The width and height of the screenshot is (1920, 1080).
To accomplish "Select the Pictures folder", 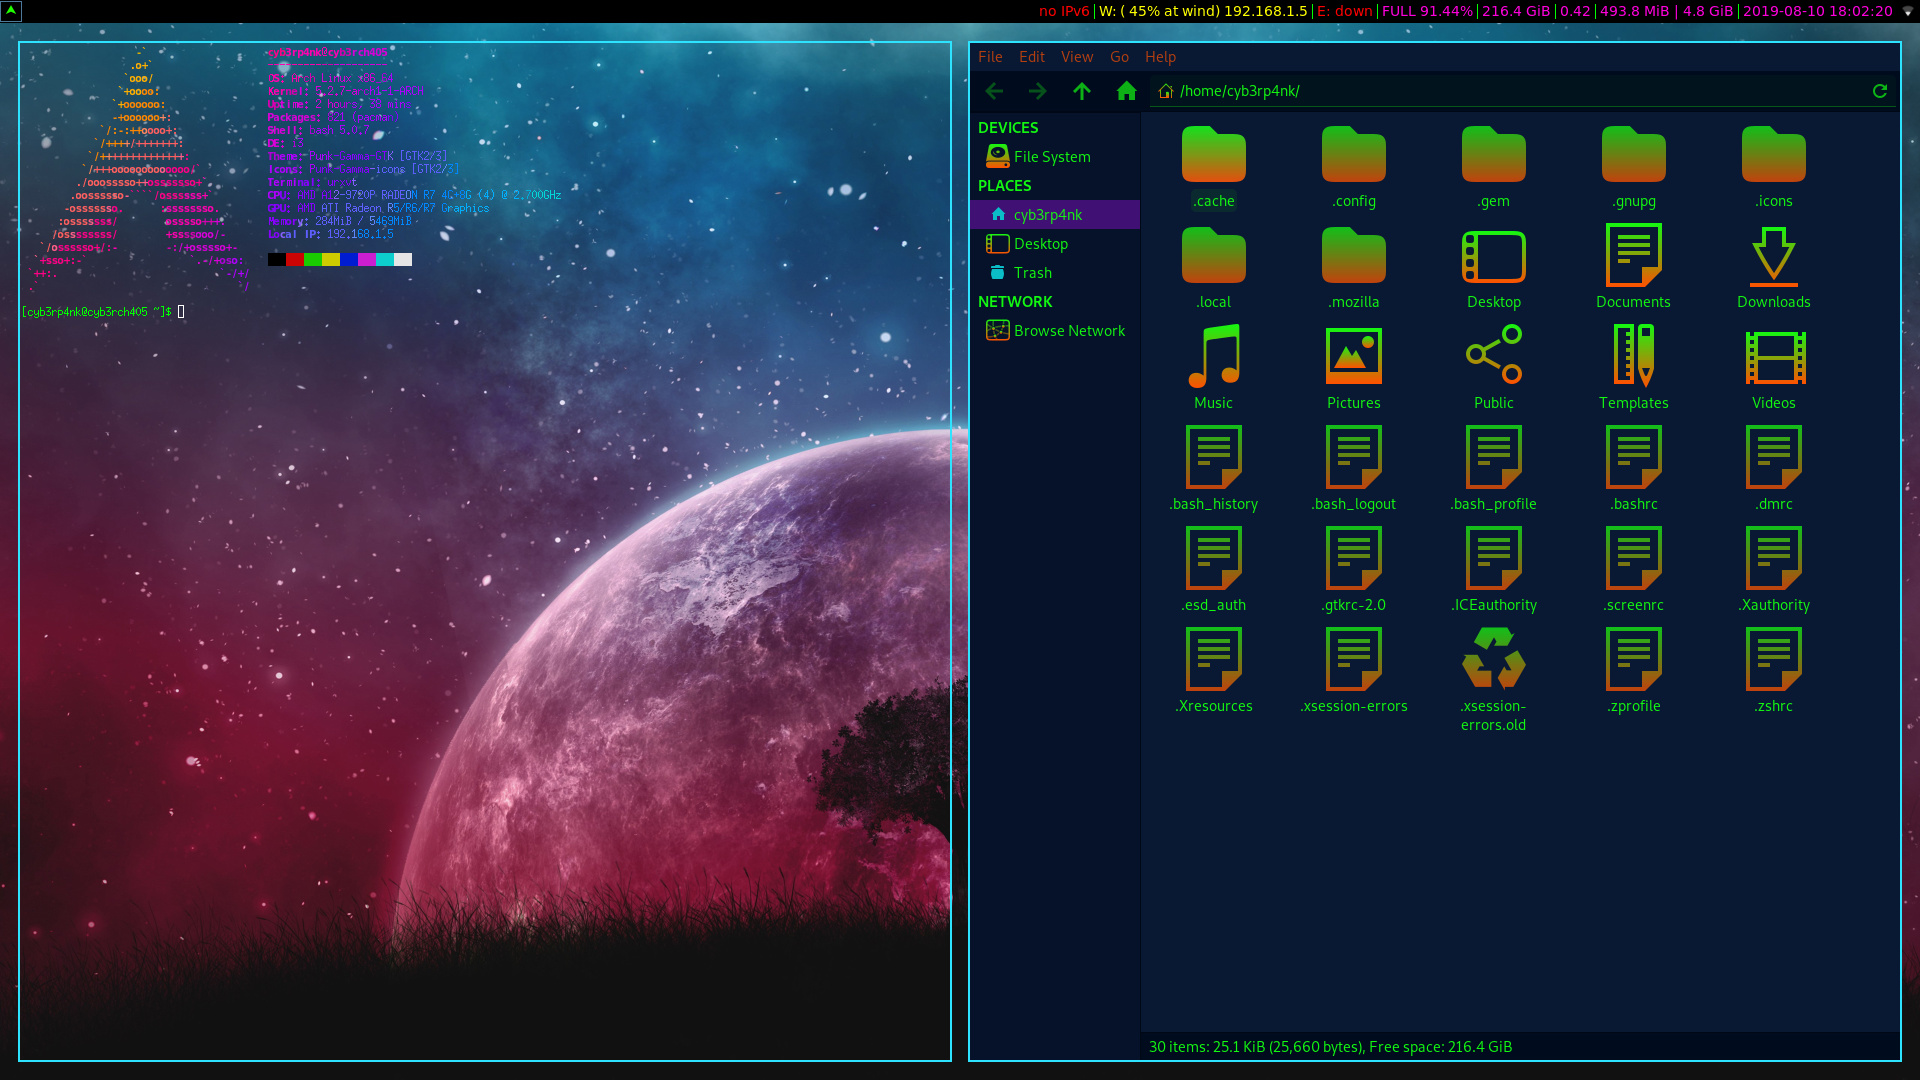I will click(x=1354, y=369).
